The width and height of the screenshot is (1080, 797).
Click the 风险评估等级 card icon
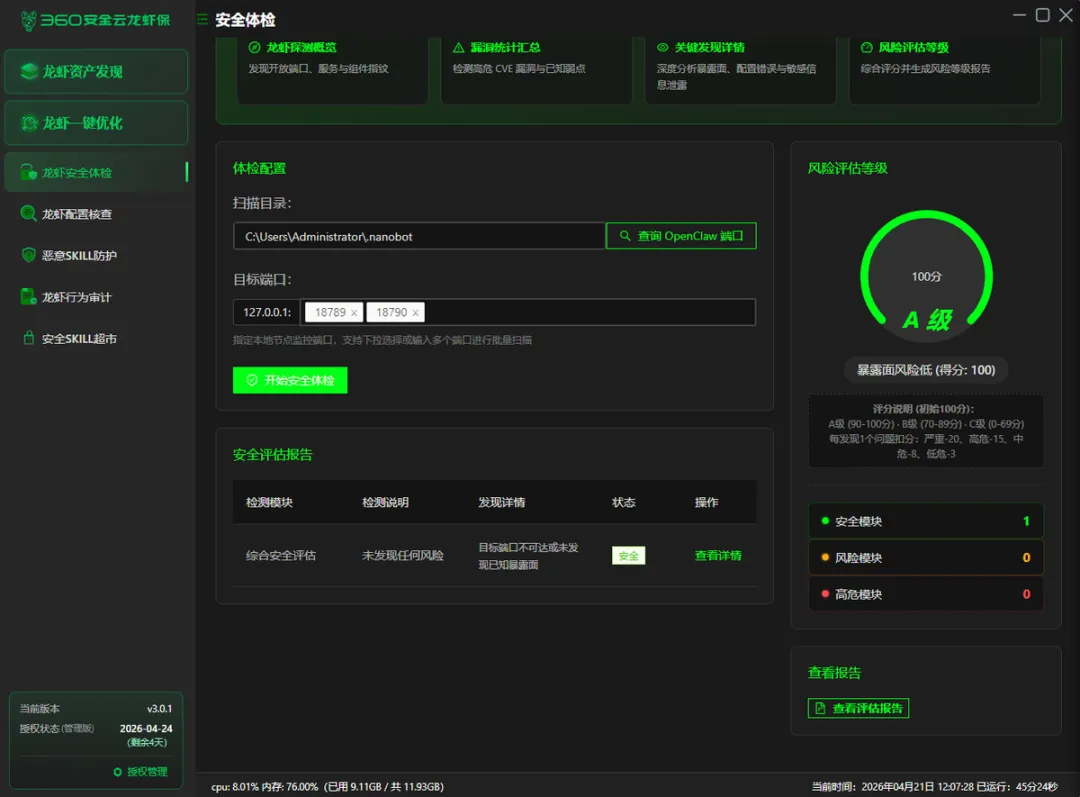tap(866, 48)
